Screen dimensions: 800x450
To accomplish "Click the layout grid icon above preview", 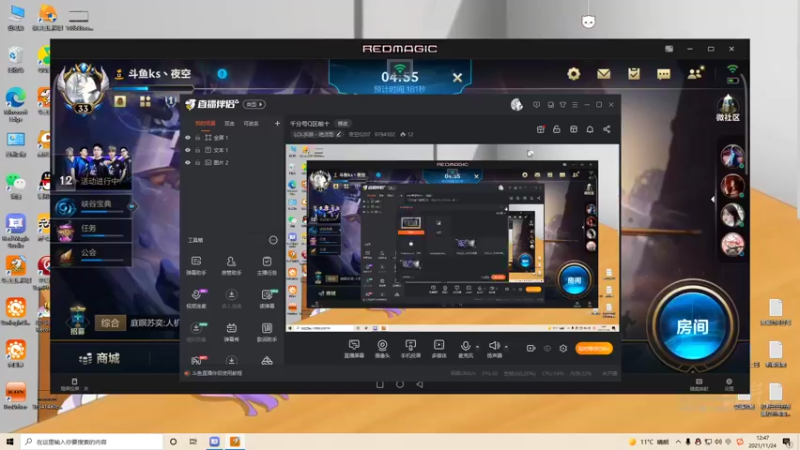I will 573,130.
